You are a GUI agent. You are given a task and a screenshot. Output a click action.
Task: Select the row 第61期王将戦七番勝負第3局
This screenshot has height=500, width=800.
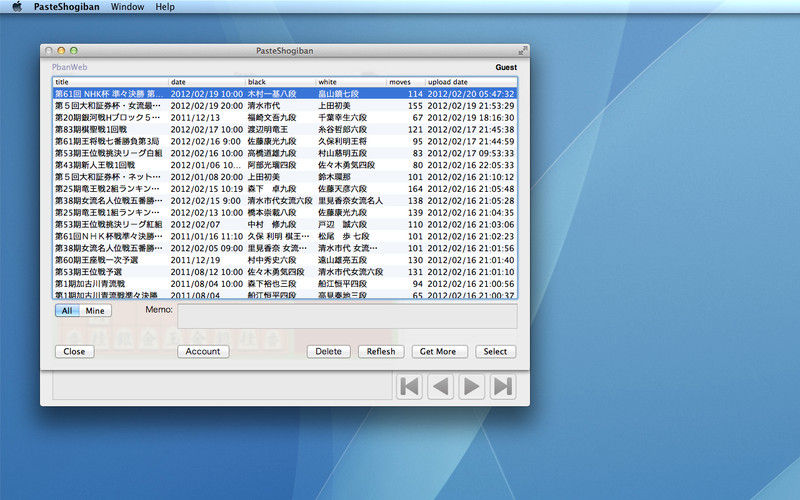(285, 141)
